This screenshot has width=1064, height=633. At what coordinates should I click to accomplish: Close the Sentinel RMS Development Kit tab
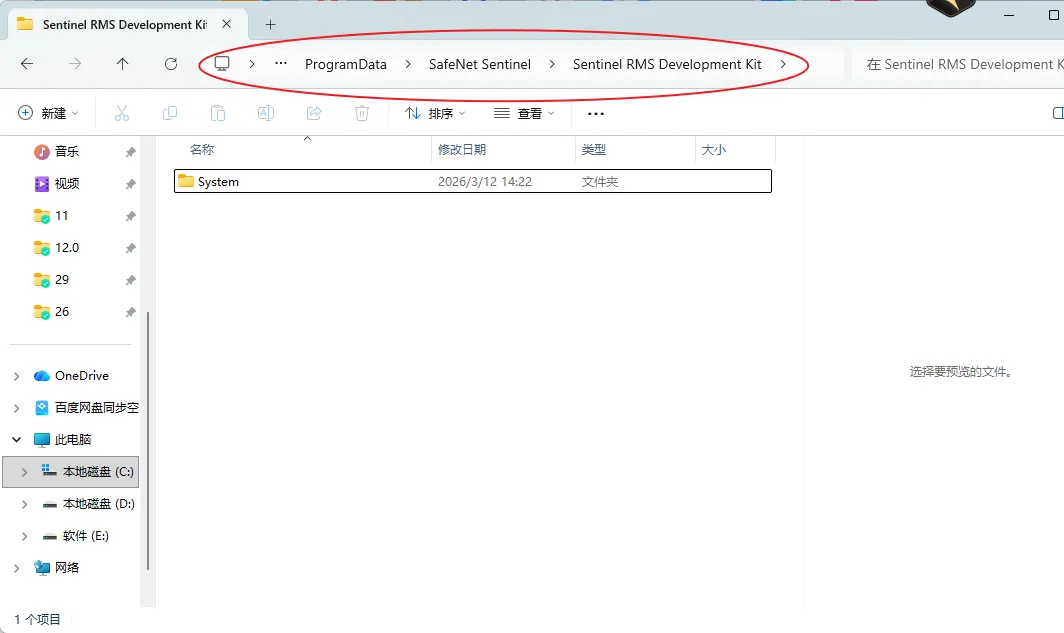[x=227, y=24]
